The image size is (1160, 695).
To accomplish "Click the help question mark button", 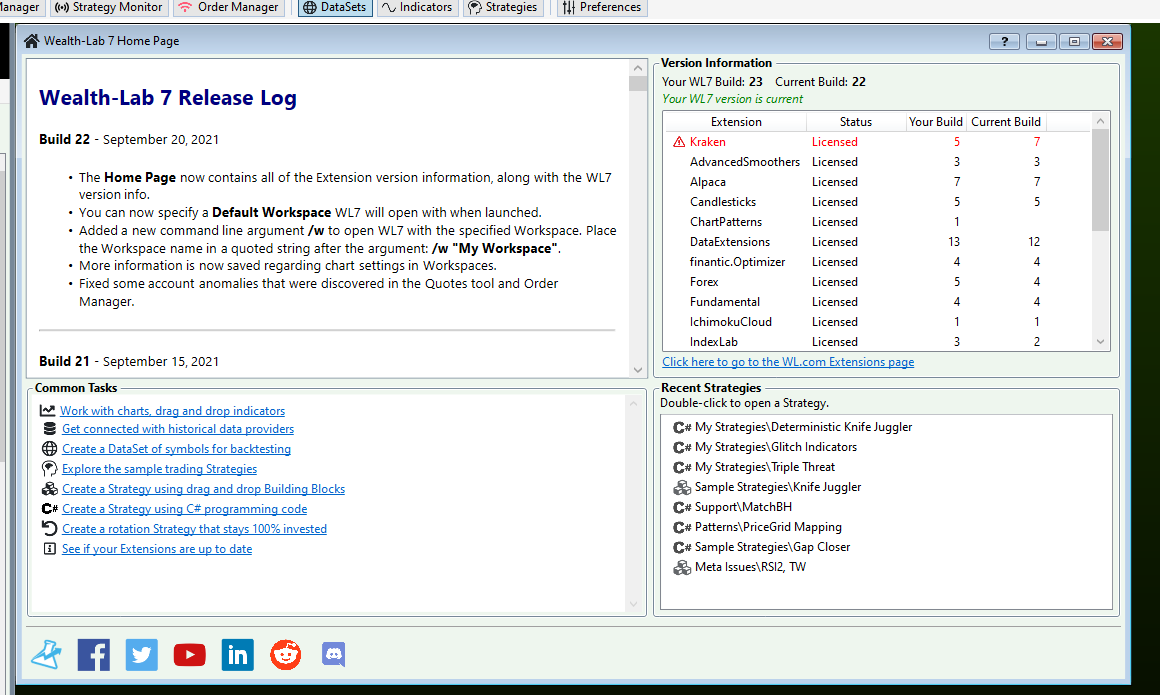I will pos(1003,41).
